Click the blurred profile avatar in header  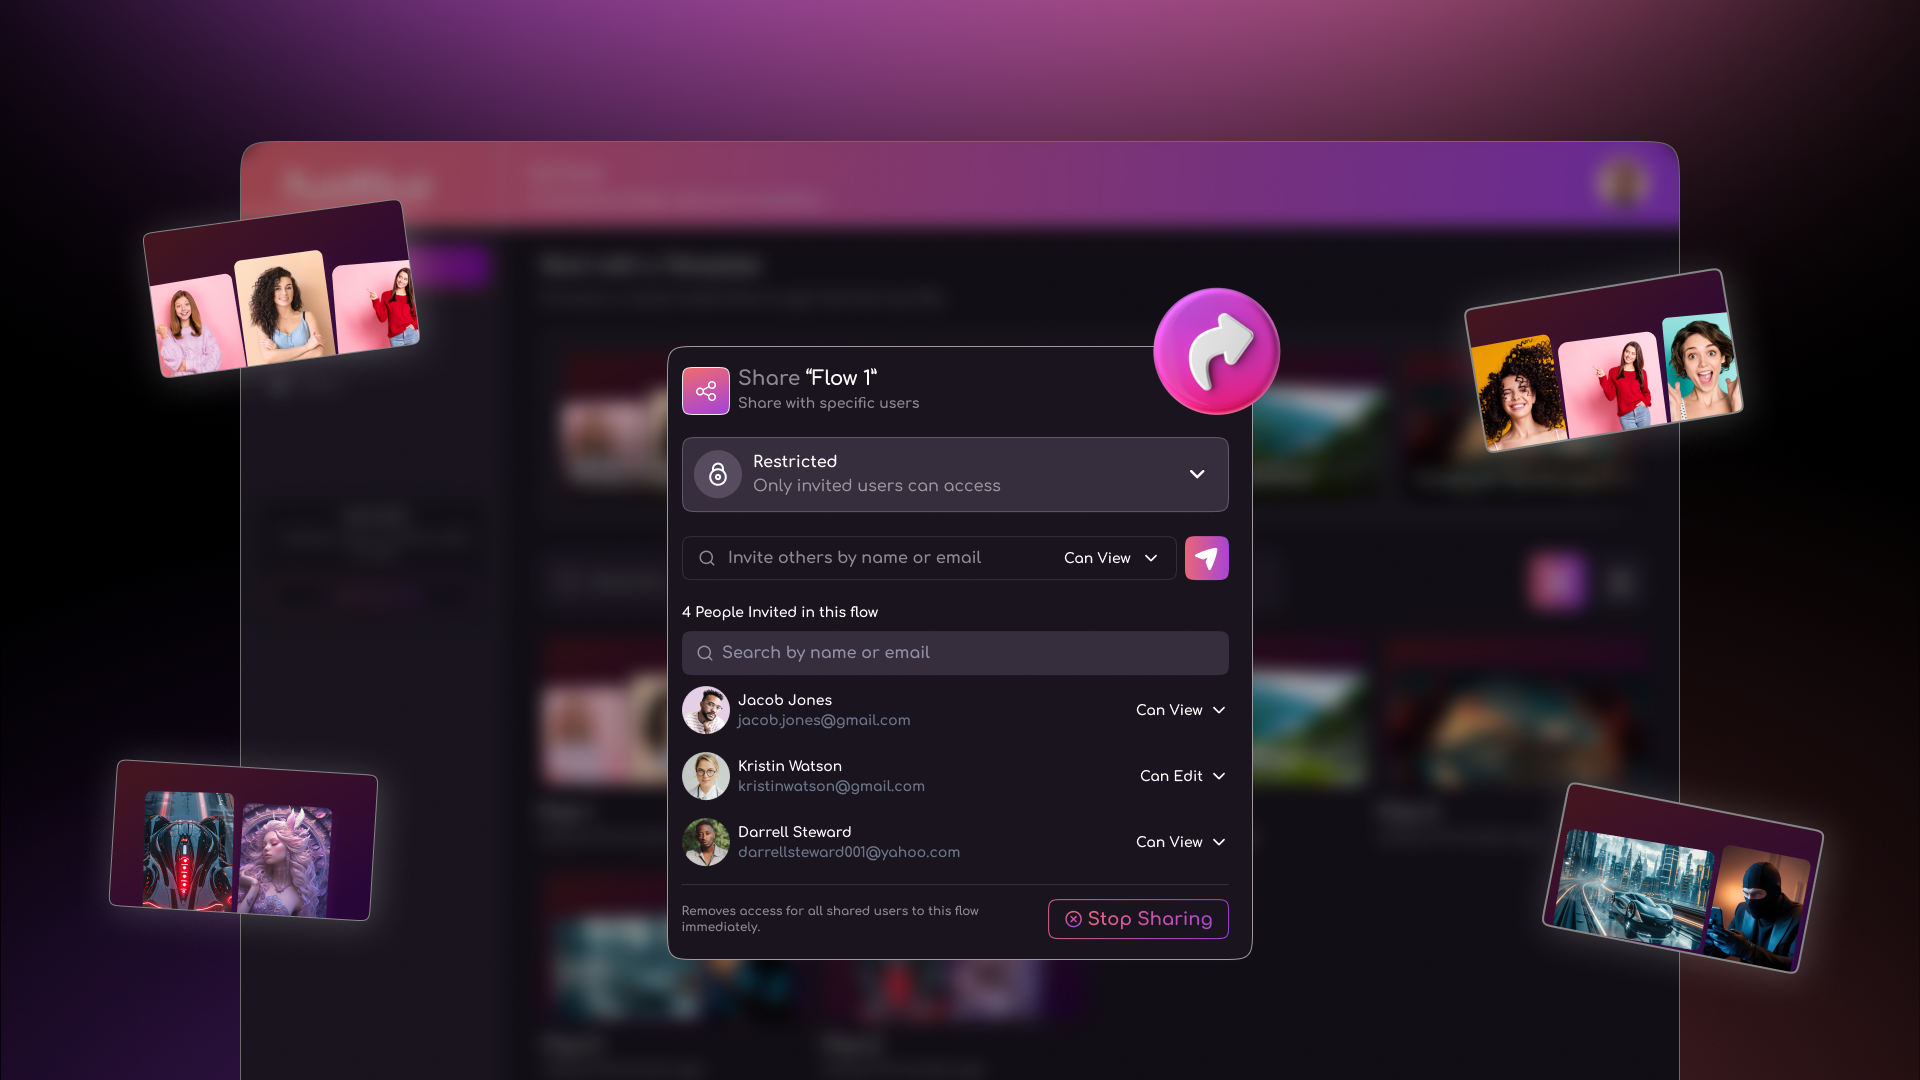[x=1622, y=184]
